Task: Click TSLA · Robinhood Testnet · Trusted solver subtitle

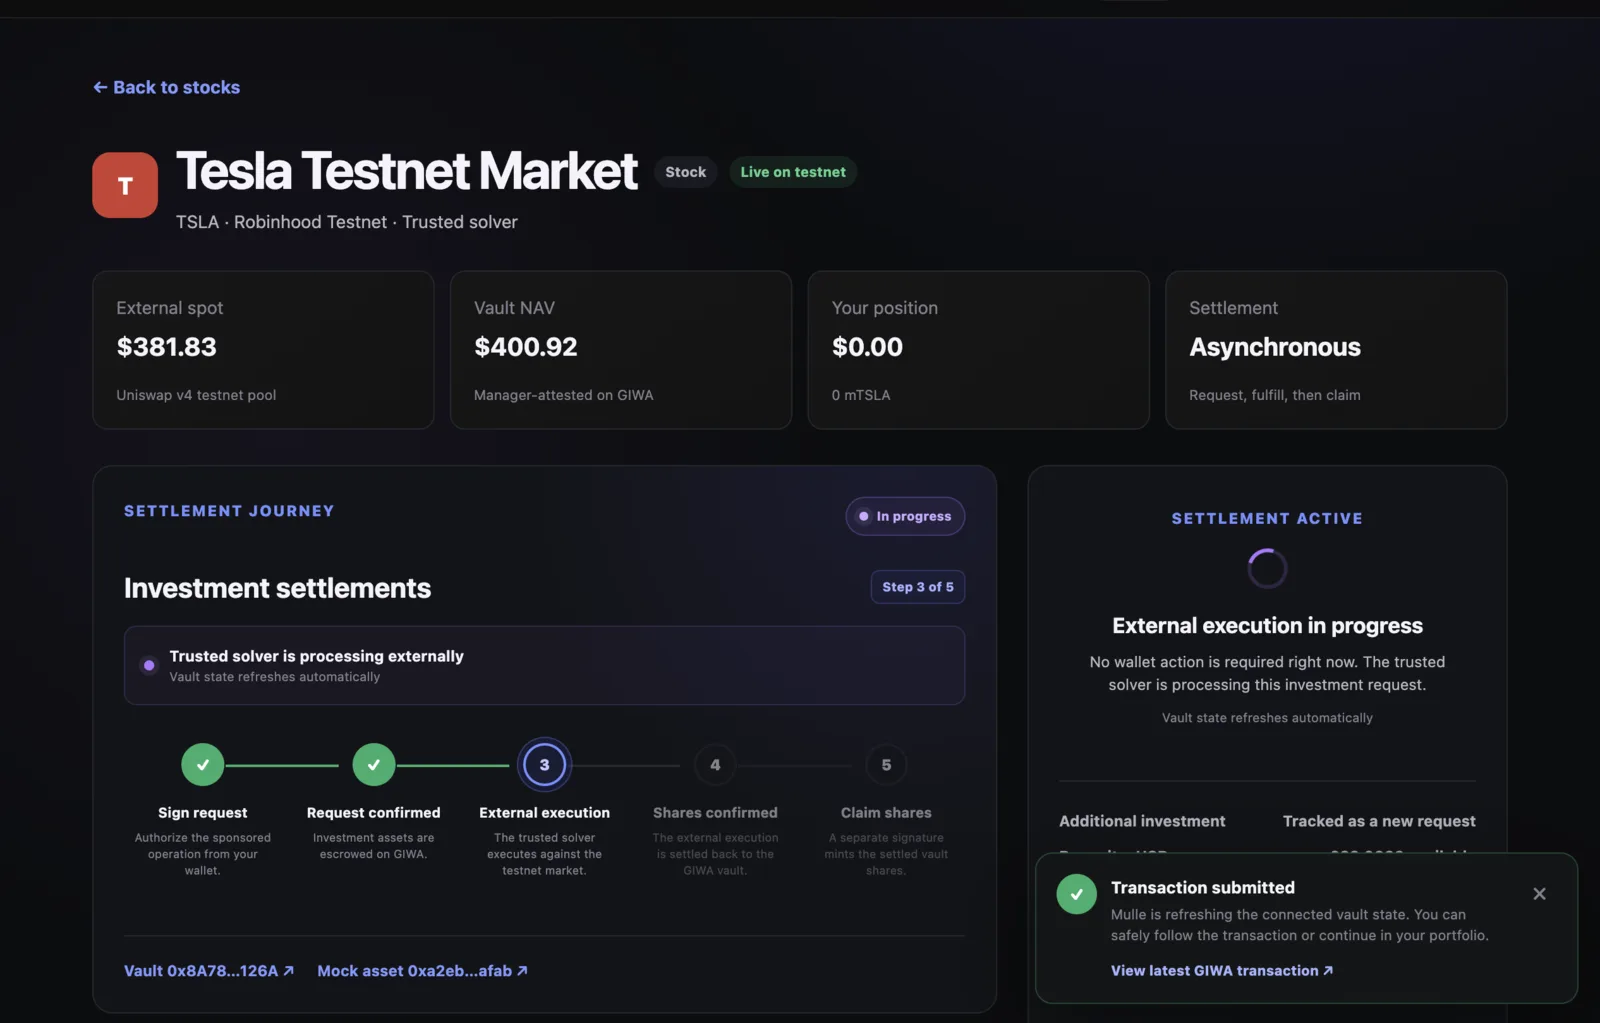Action: pos(347,222)
